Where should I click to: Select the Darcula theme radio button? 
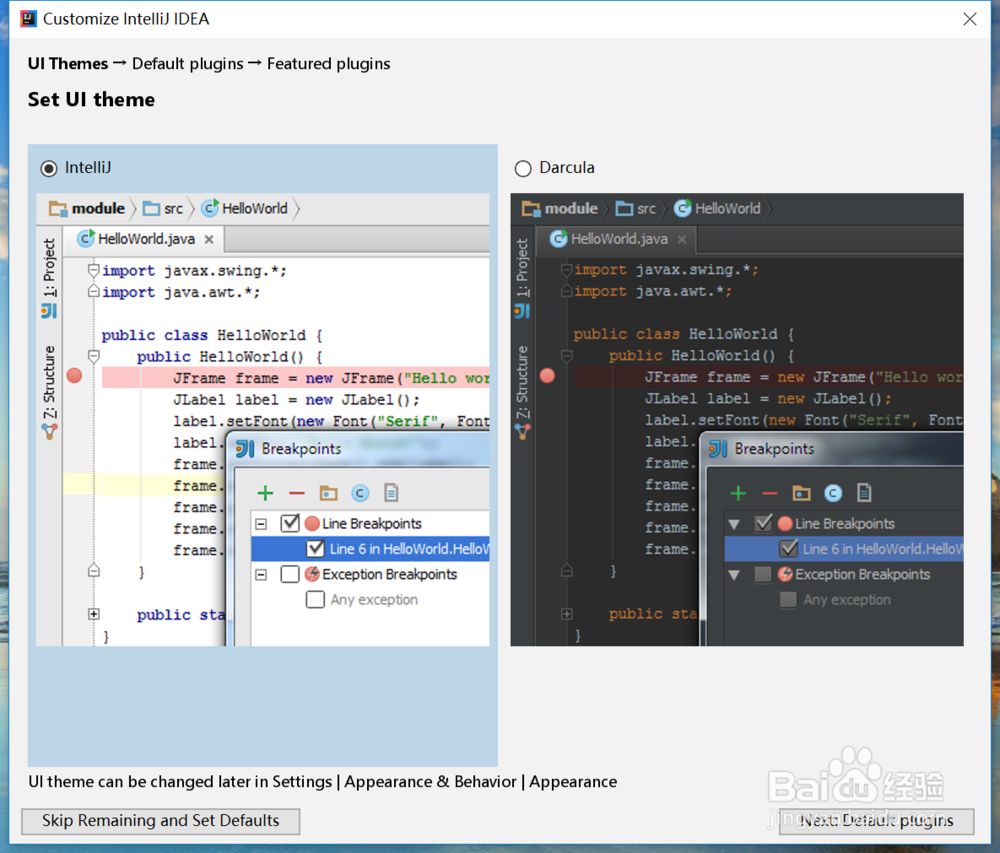pyautogui.click(x=523, y=168)
